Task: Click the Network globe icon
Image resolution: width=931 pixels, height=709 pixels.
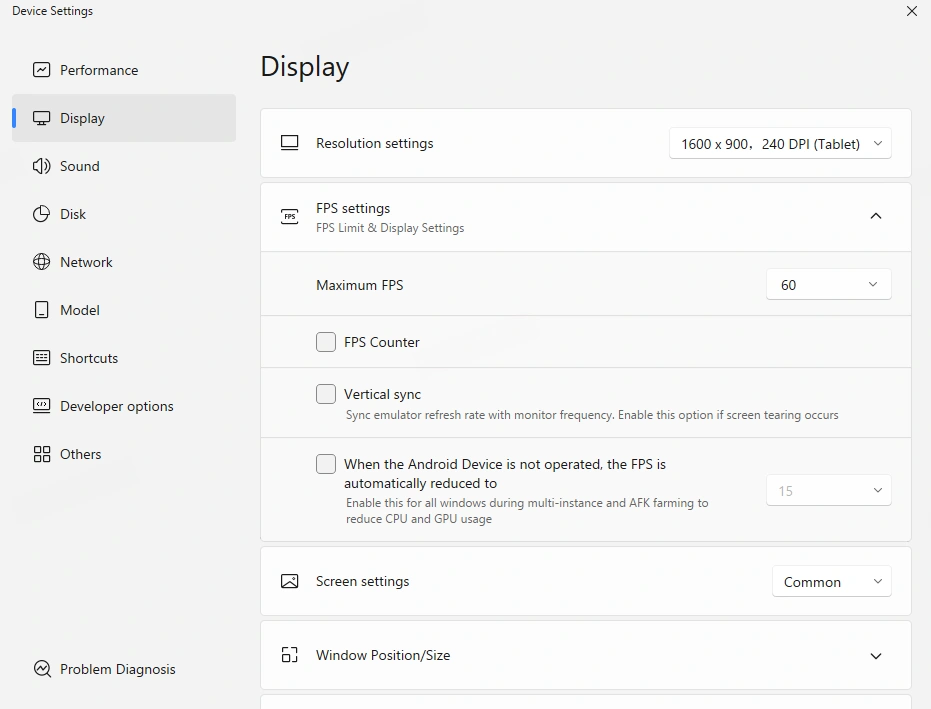Action: 41,262
